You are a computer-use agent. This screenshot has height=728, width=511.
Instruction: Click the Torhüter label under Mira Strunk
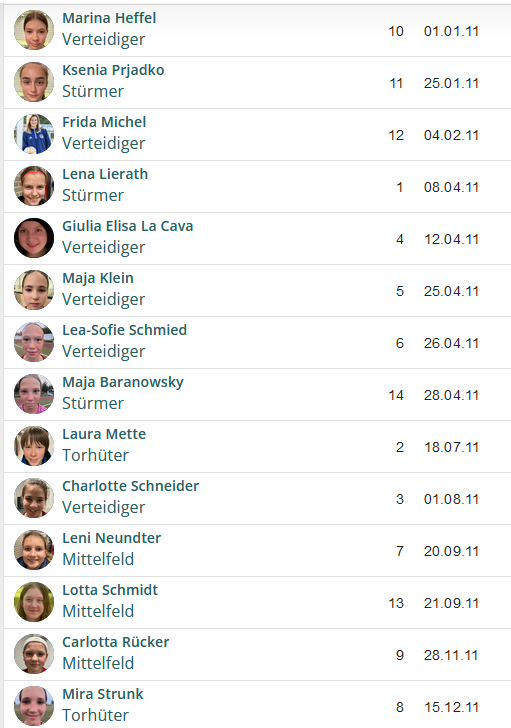pos(95,715)
